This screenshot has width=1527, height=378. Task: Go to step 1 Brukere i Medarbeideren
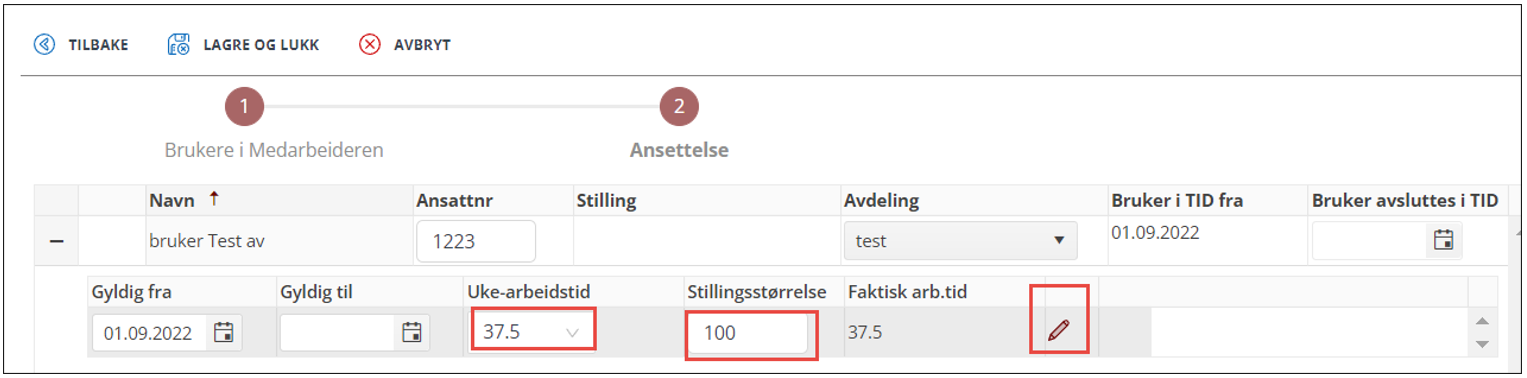pyautogui.click(x=245, y=107)
